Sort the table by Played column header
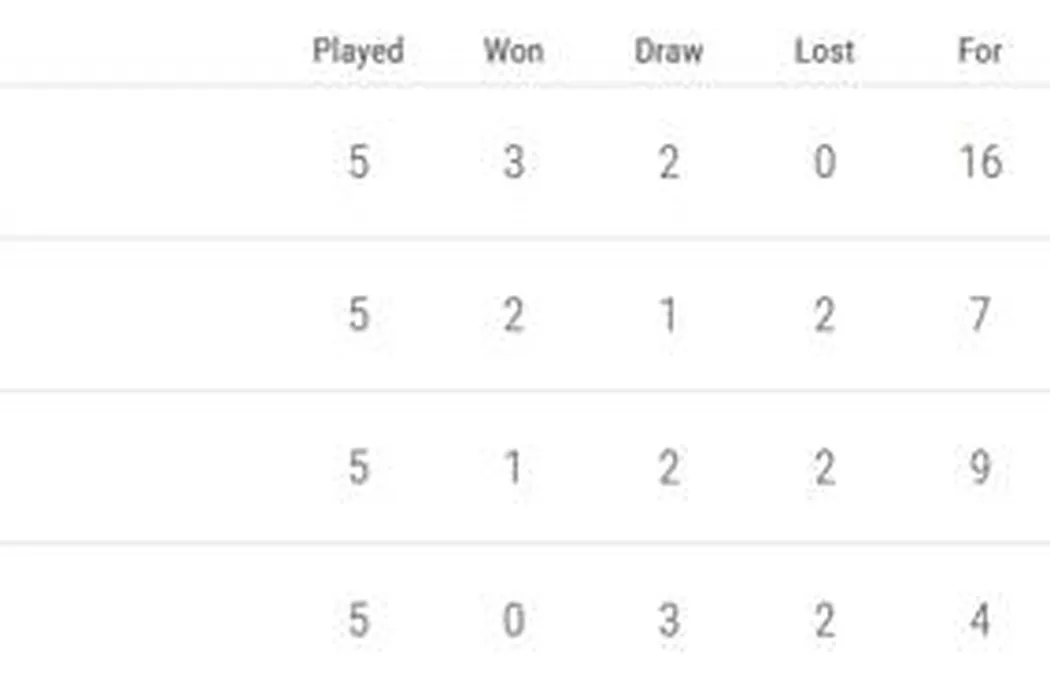Viewport: 1050px width, 700px height. (358, 51)
